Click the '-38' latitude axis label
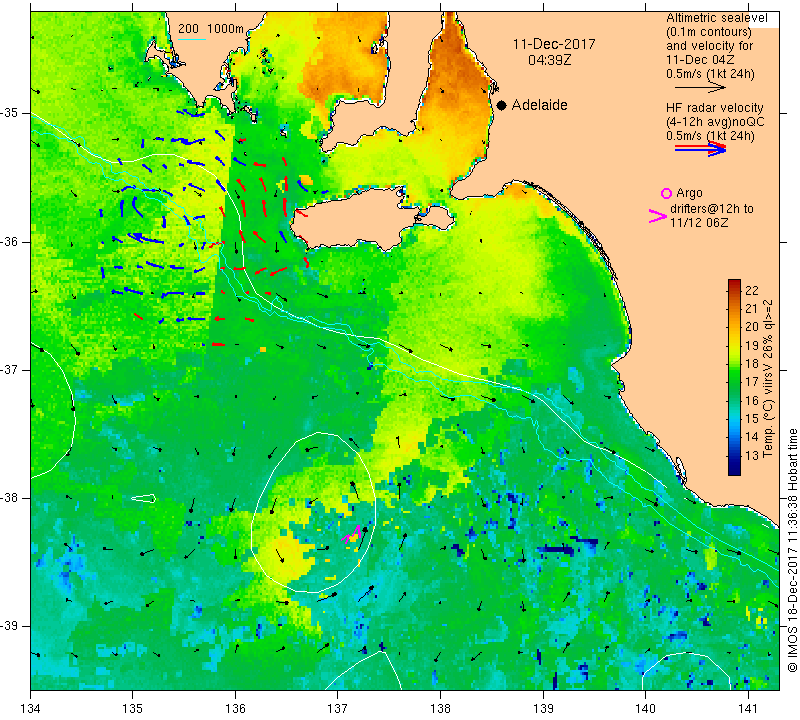Image resolution: width=800 pixels, height=720 pixels. coord(9,498)
